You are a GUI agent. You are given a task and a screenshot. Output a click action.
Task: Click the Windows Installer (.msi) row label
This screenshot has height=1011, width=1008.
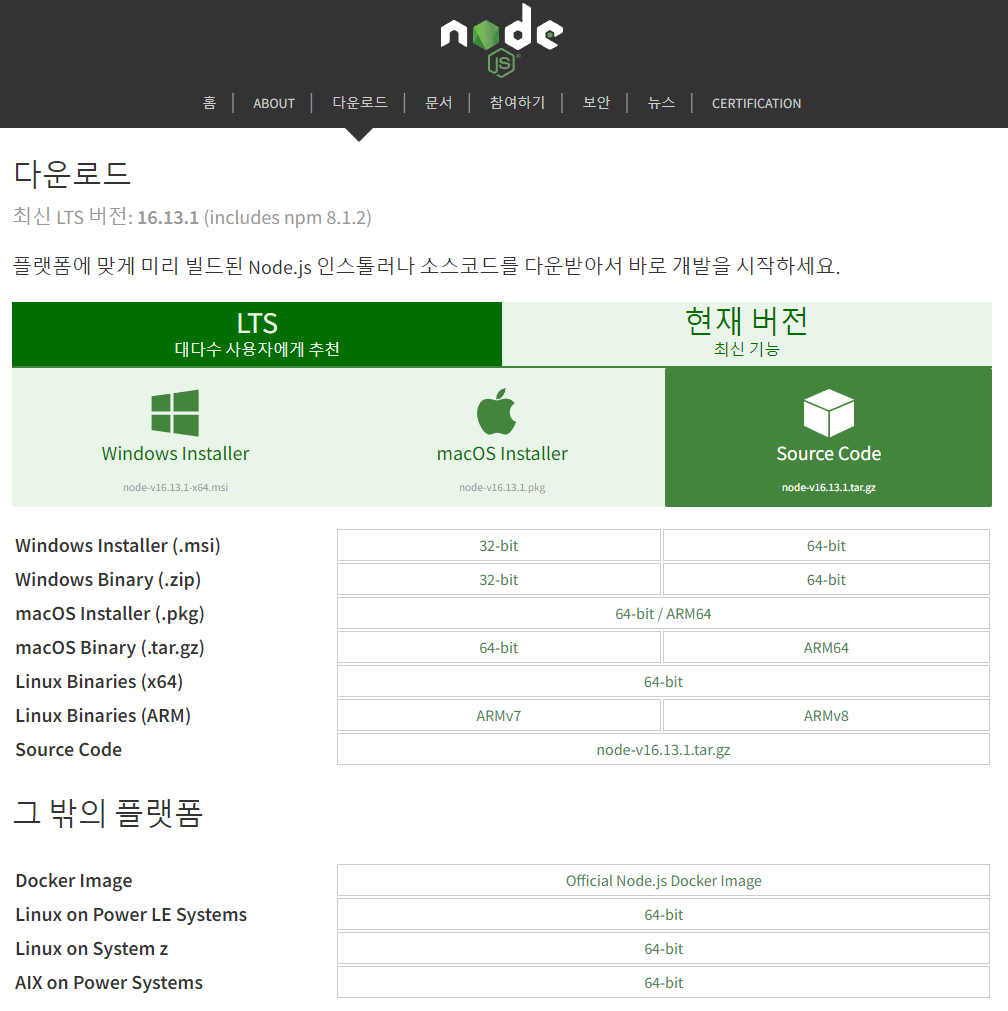point(118,545)
